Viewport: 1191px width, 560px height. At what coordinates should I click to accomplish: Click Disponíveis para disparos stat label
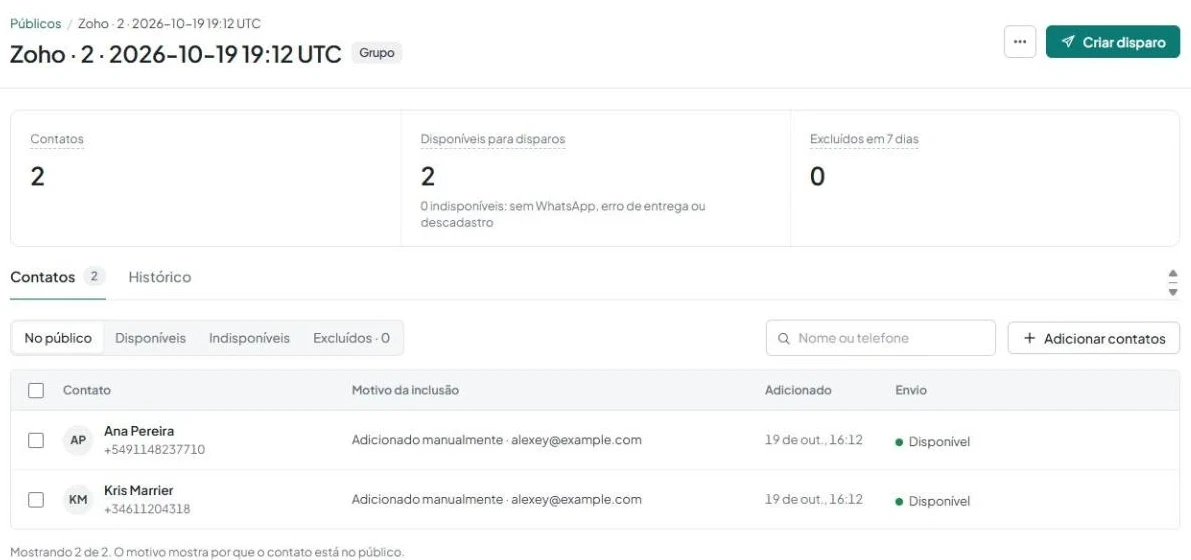[x=493, y=139]
